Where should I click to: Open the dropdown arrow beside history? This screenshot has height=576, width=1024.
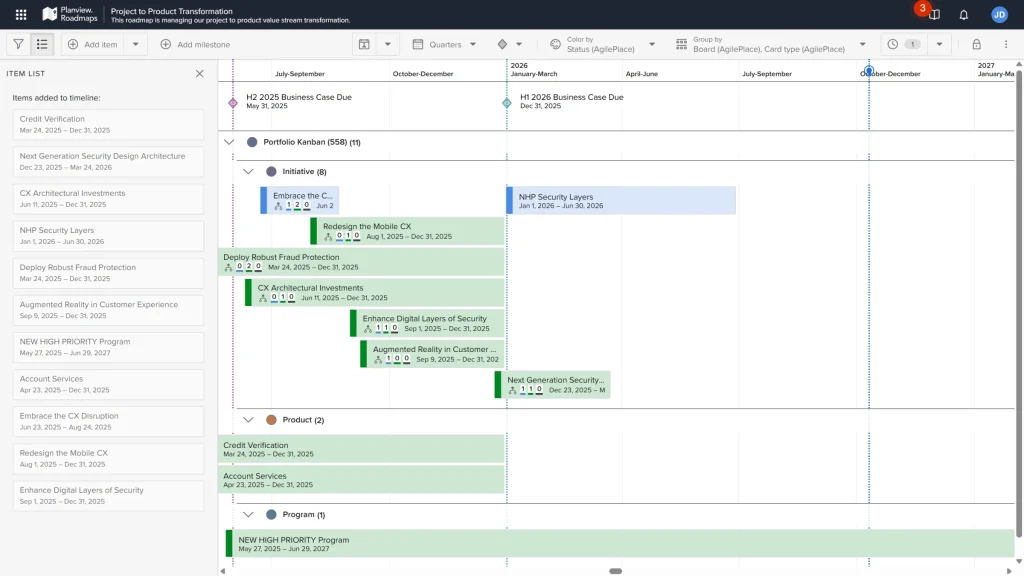940,44
